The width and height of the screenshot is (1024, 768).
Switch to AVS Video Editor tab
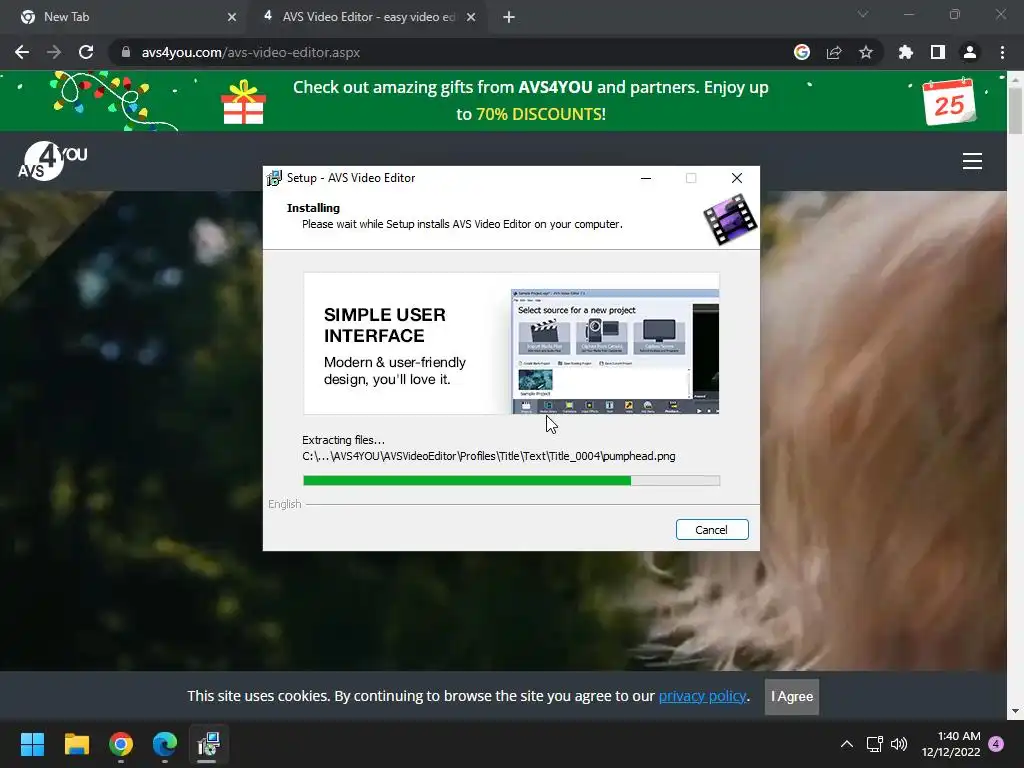pyautogui.click(x=368, y=17)
